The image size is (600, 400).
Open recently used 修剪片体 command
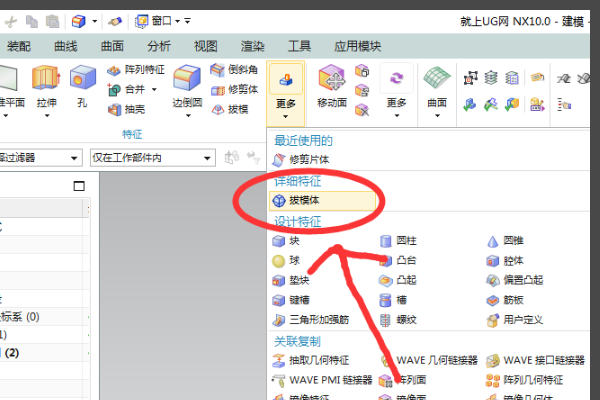(x=301, y=160)
